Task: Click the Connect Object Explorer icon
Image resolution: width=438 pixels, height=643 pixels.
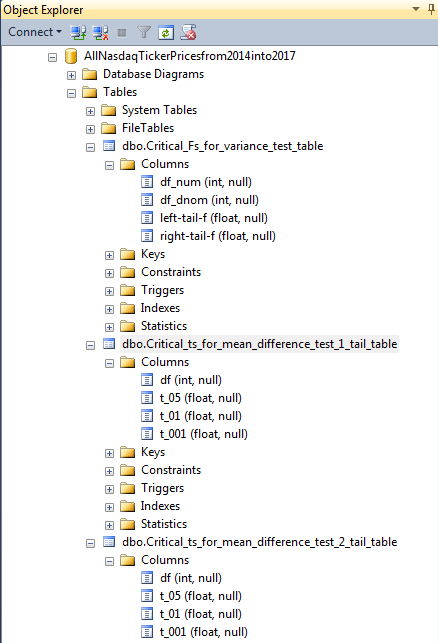Action: 78,32
